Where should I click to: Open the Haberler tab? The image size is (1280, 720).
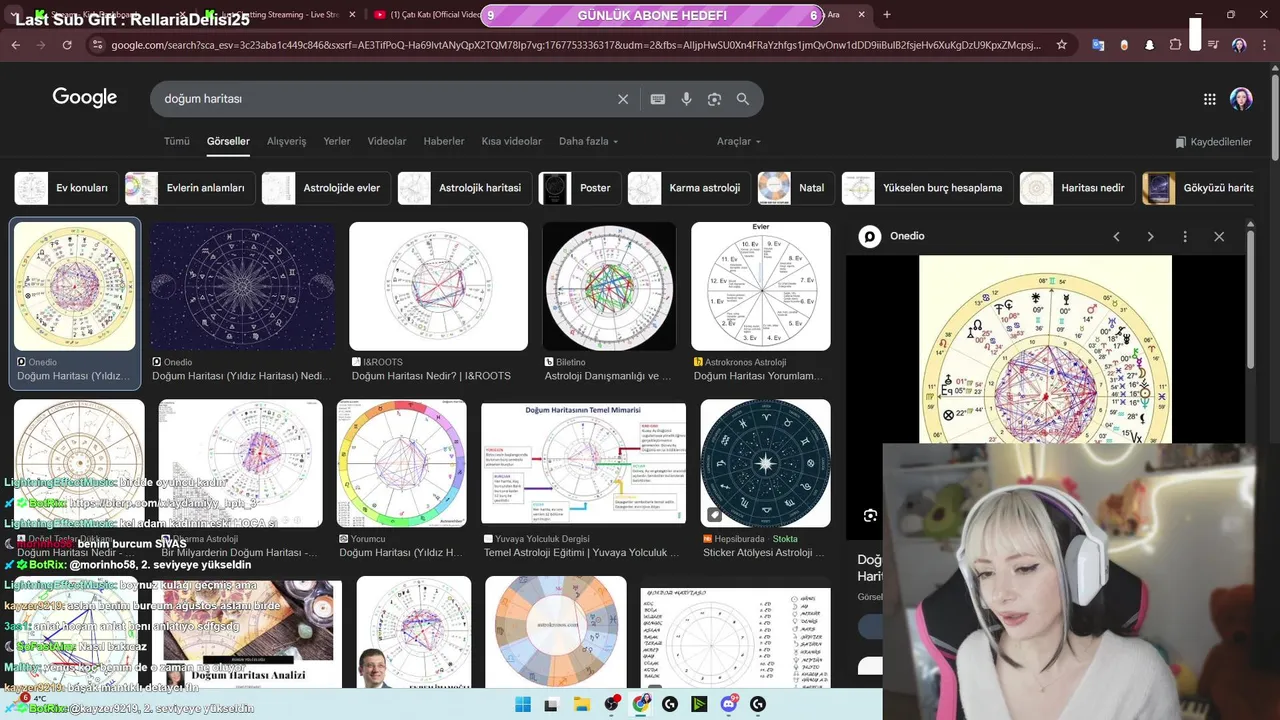coord(444,142)
